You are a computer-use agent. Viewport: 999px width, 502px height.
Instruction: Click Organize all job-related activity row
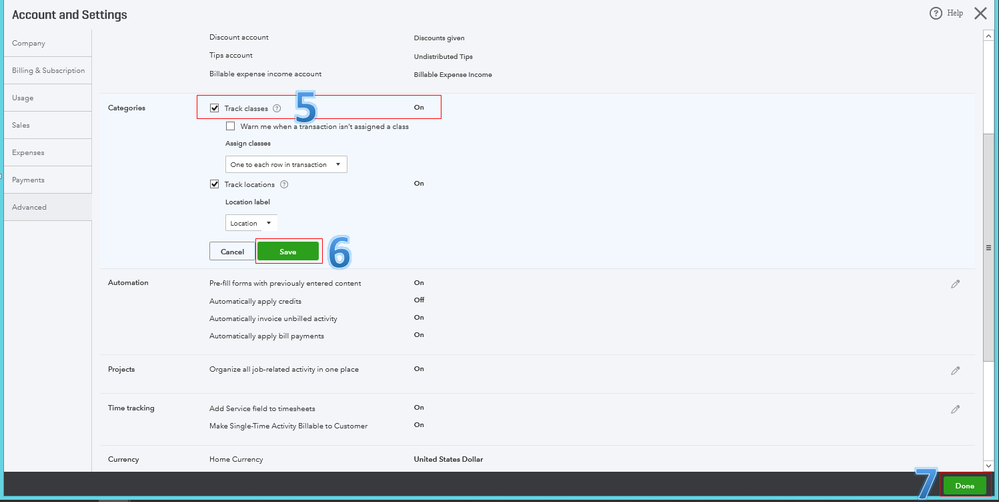(x=284, y=369)
